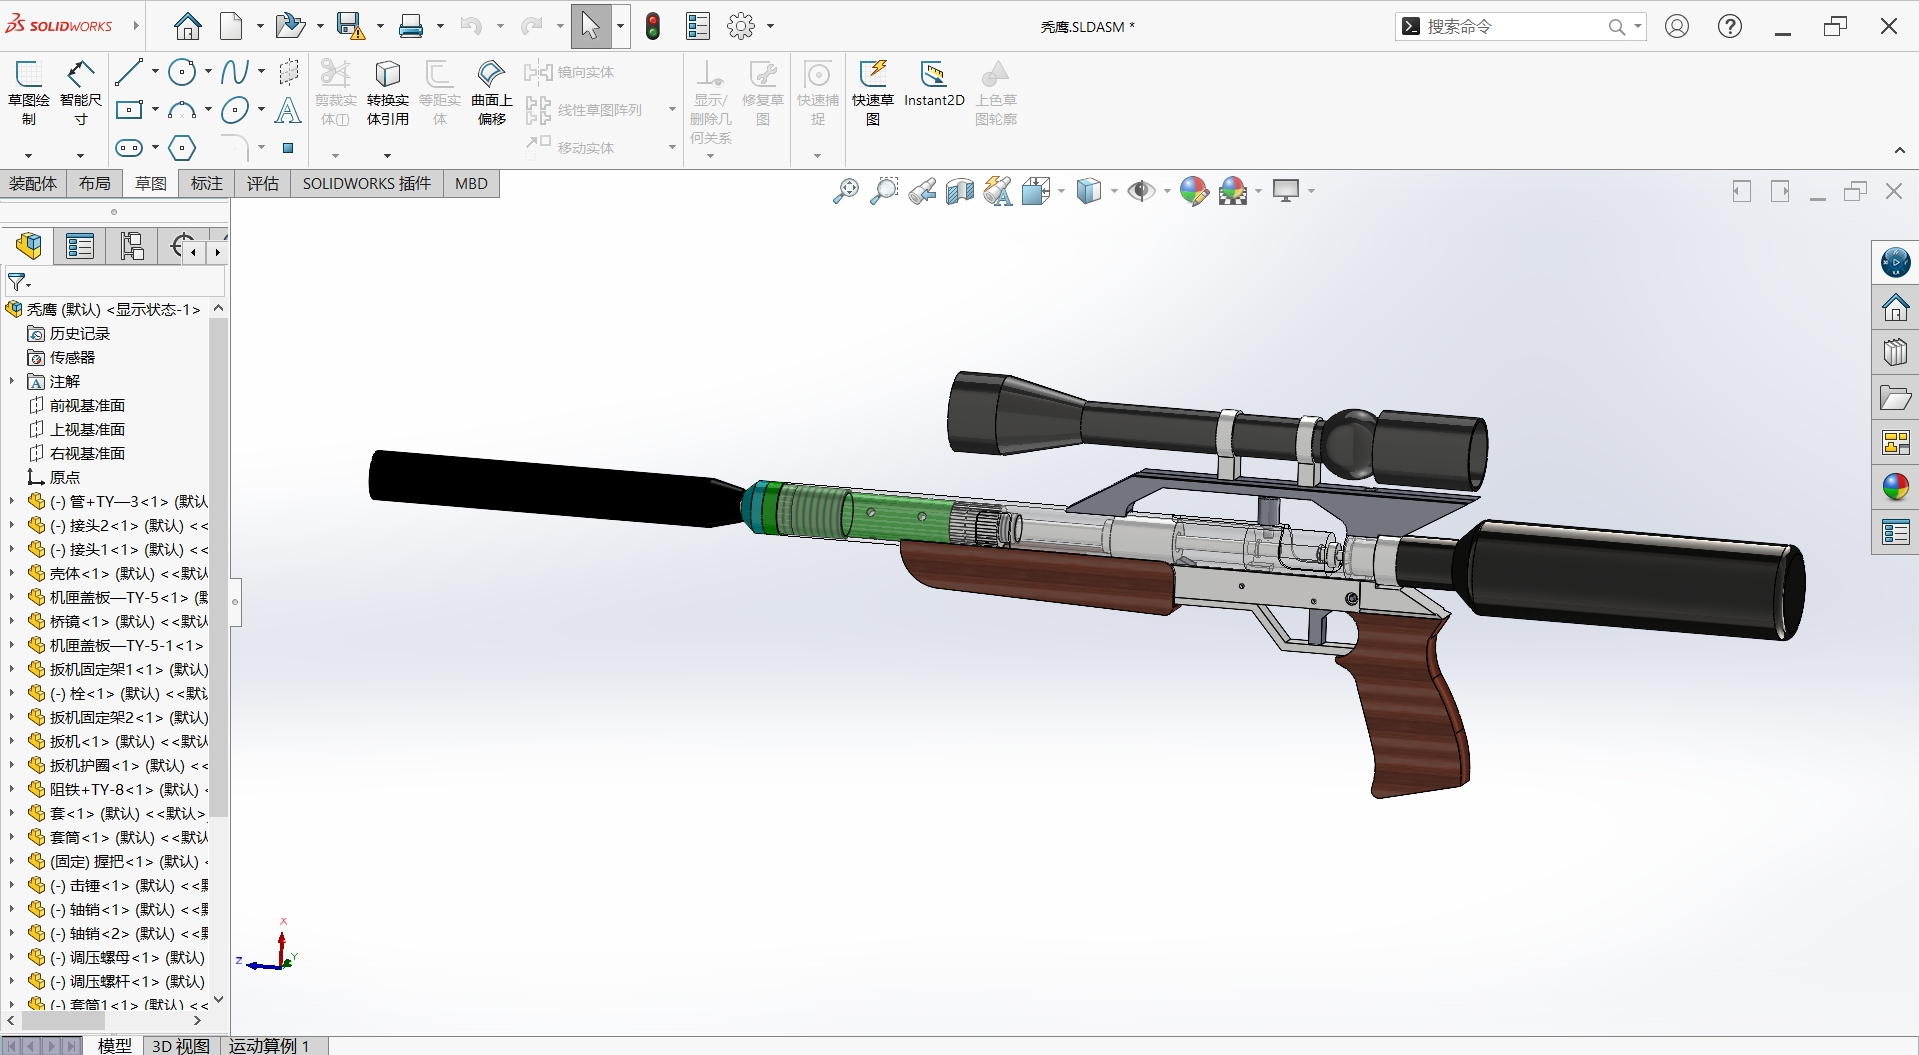
Task: Click Zoom to Area magnifier icon
Action: (884, 191)
